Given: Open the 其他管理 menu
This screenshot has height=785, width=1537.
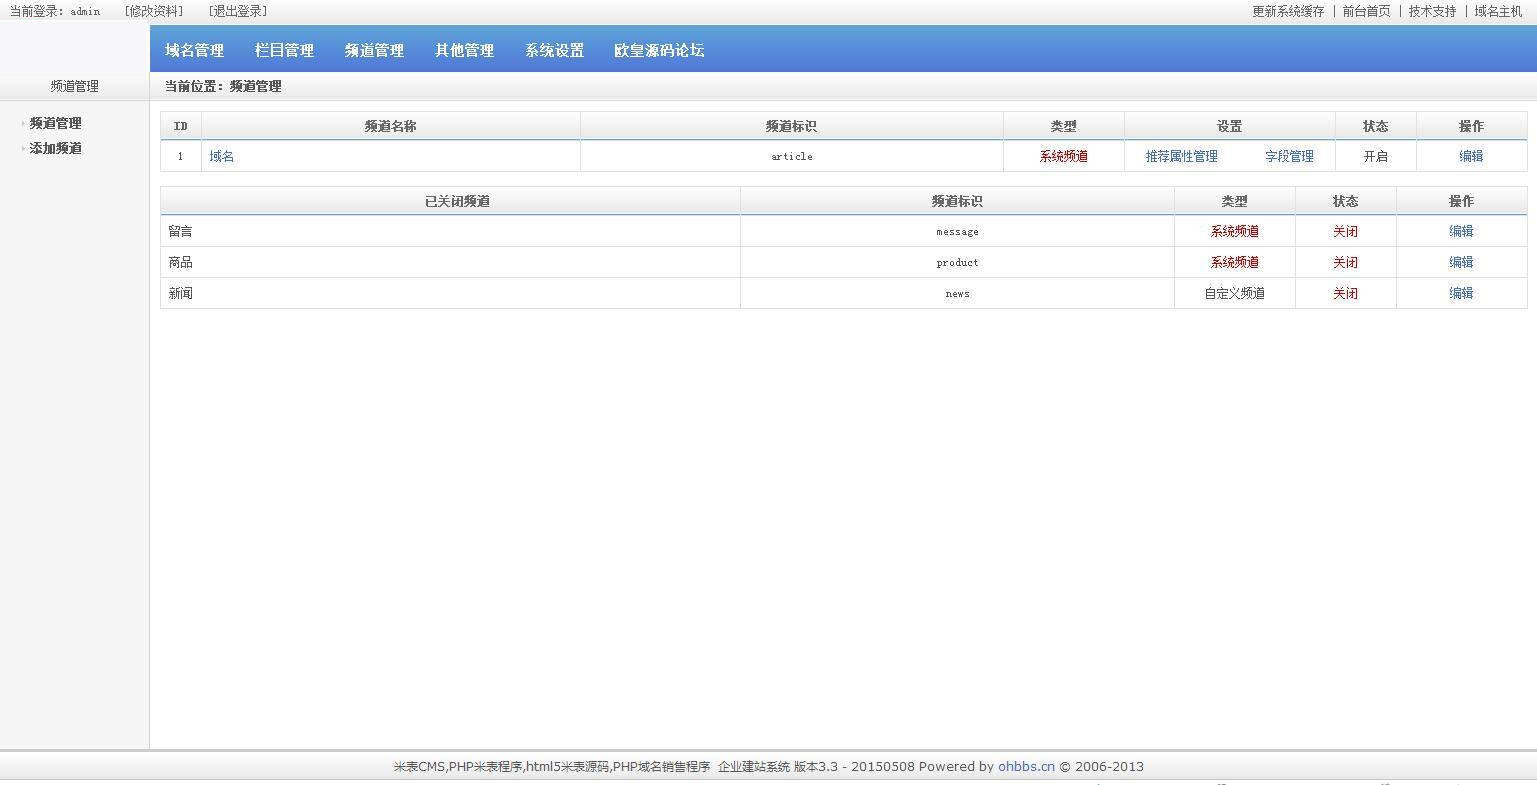Looking at the screenshot, I should 463,50.
